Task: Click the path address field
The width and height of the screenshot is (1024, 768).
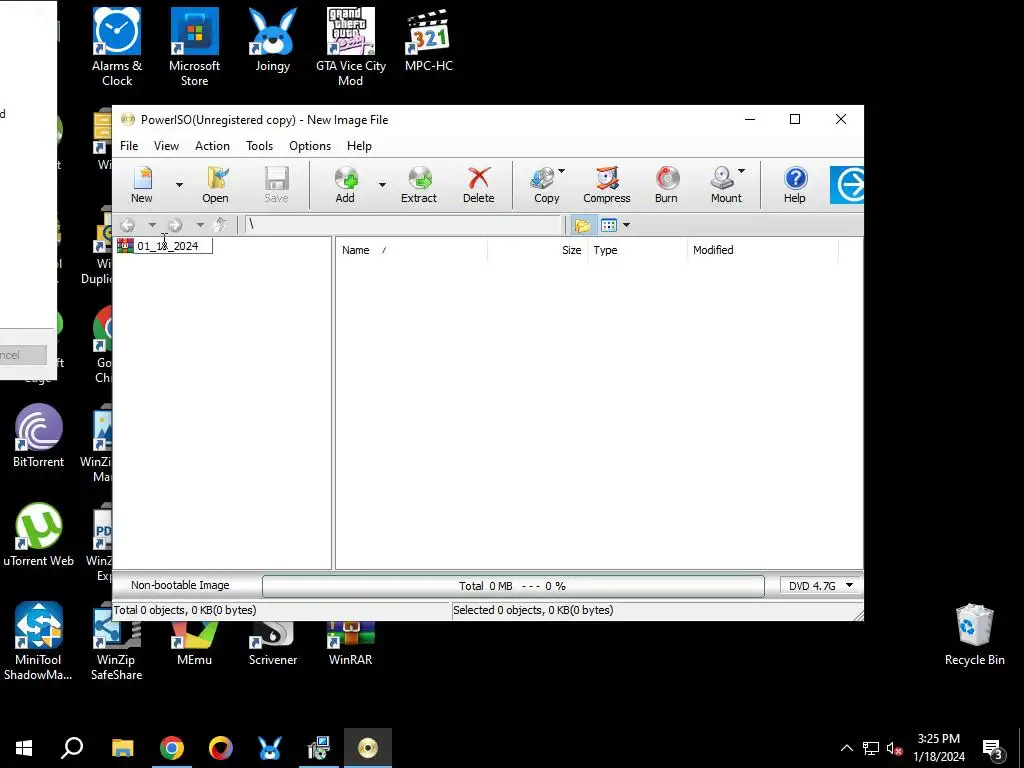Action: (403, 225)
